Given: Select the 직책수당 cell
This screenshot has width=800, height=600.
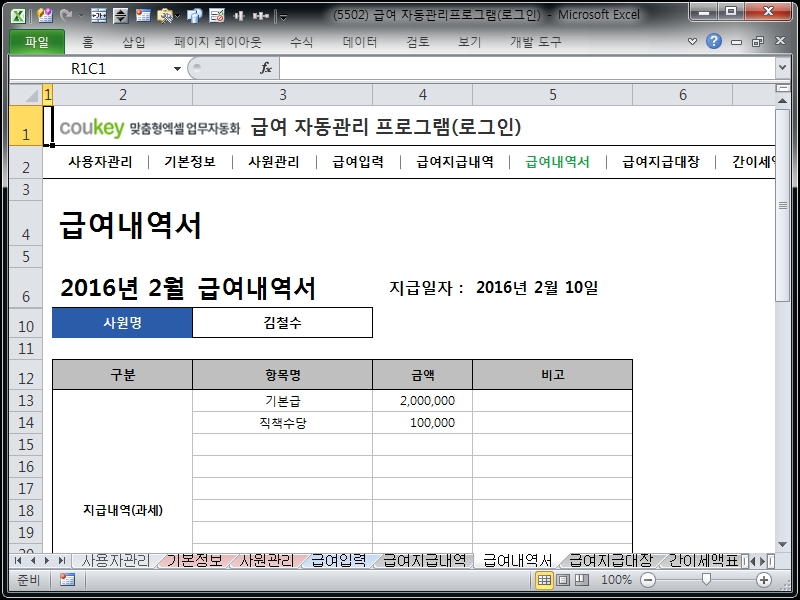Looking at the screenshot, I should (x=283, y=422).
